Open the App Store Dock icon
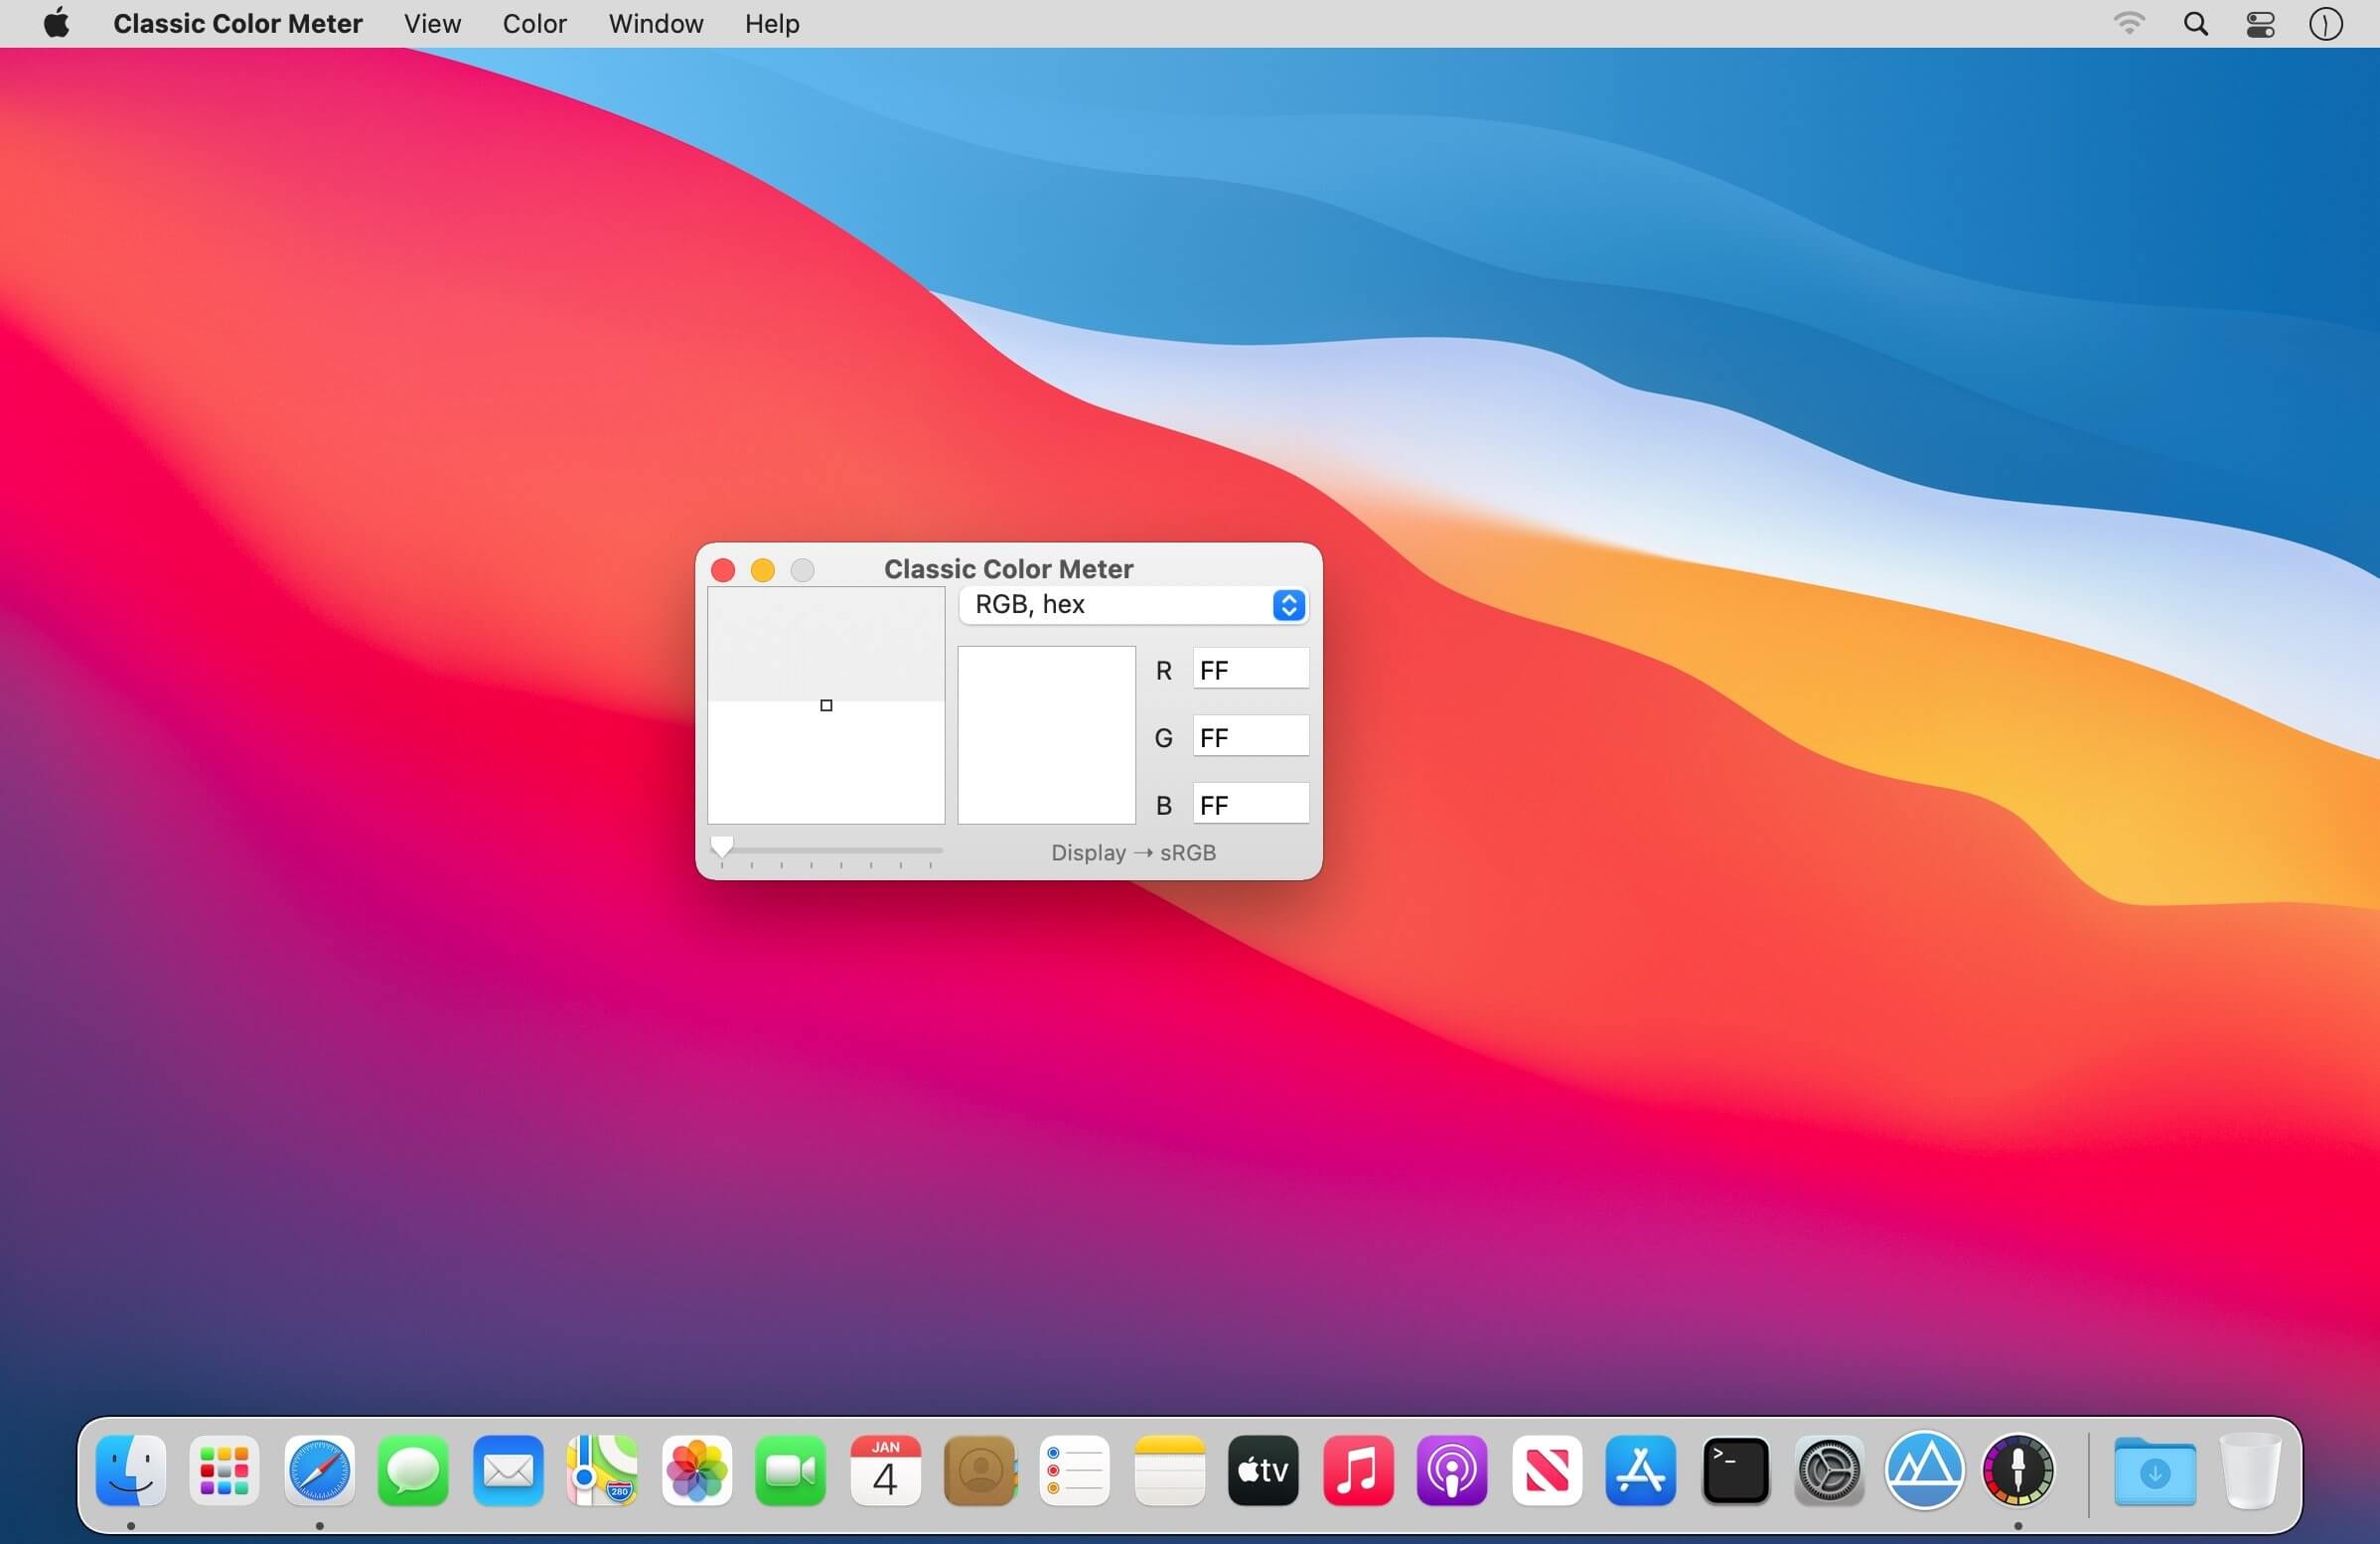 [x=1640, y=1470]
